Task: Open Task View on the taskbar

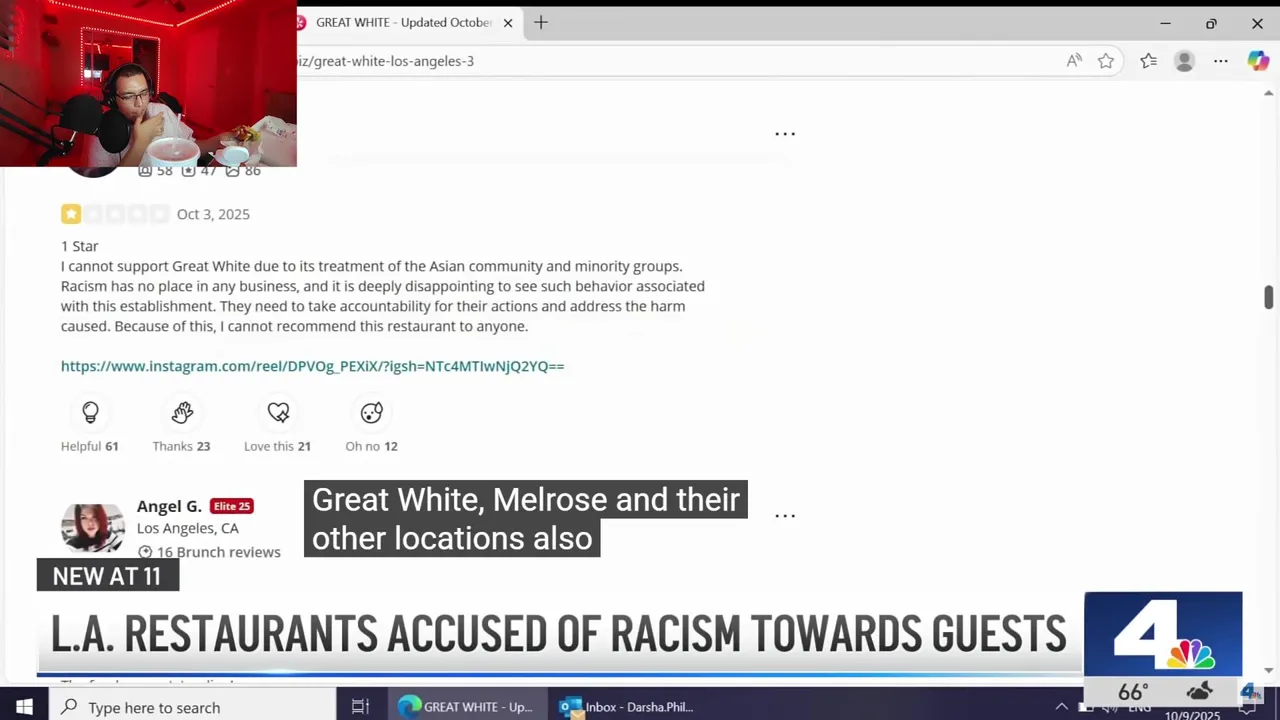Action: [x=361, y=707]
